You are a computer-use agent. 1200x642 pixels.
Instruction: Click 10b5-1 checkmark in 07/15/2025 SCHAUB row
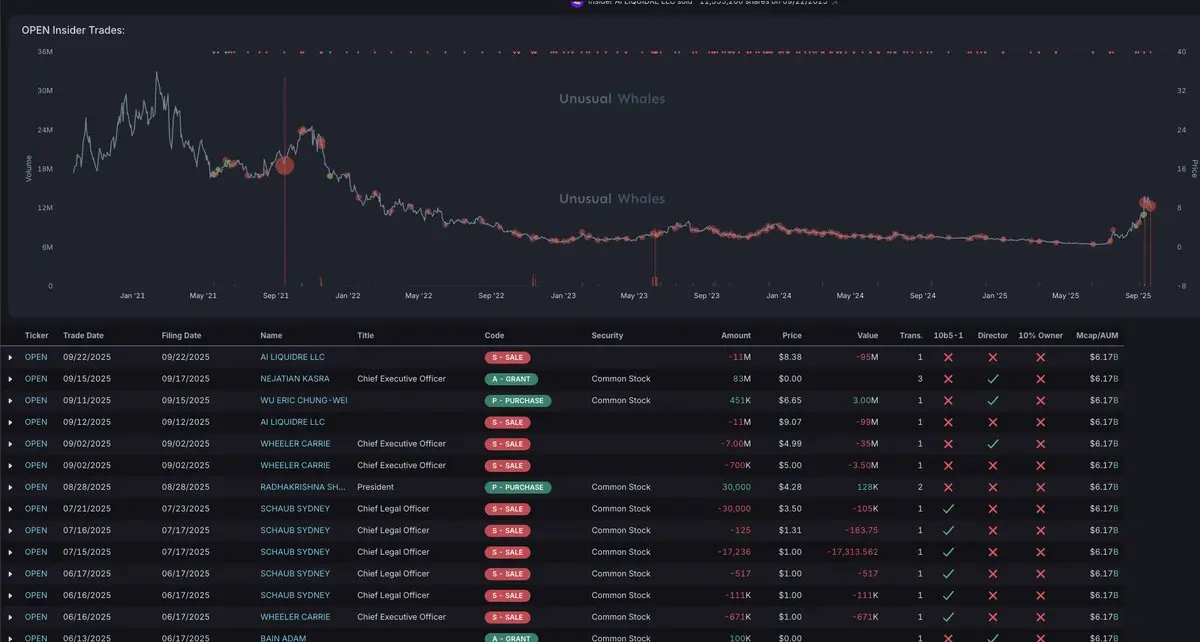(948, 552)
